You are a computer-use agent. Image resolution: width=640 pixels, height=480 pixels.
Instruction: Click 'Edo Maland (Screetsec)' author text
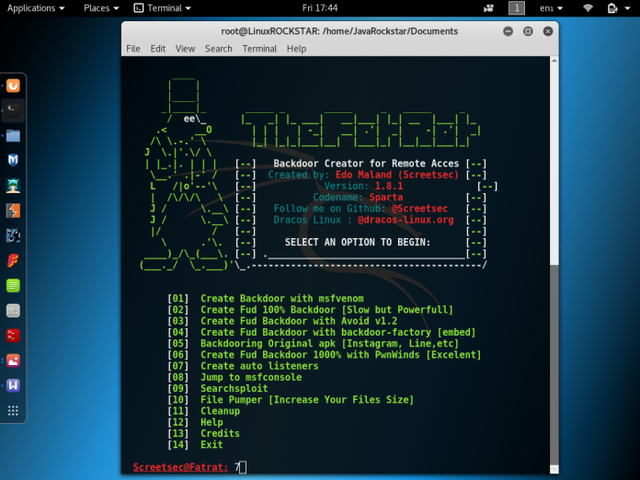pyautogui.click(x=397, y=175)
